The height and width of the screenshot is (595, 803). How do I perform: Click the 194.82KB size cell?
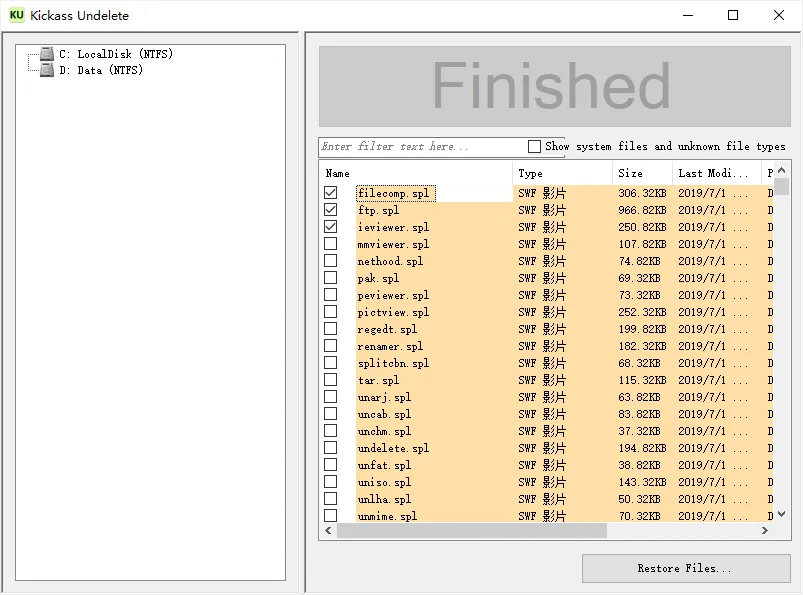(x=642, y=448)
